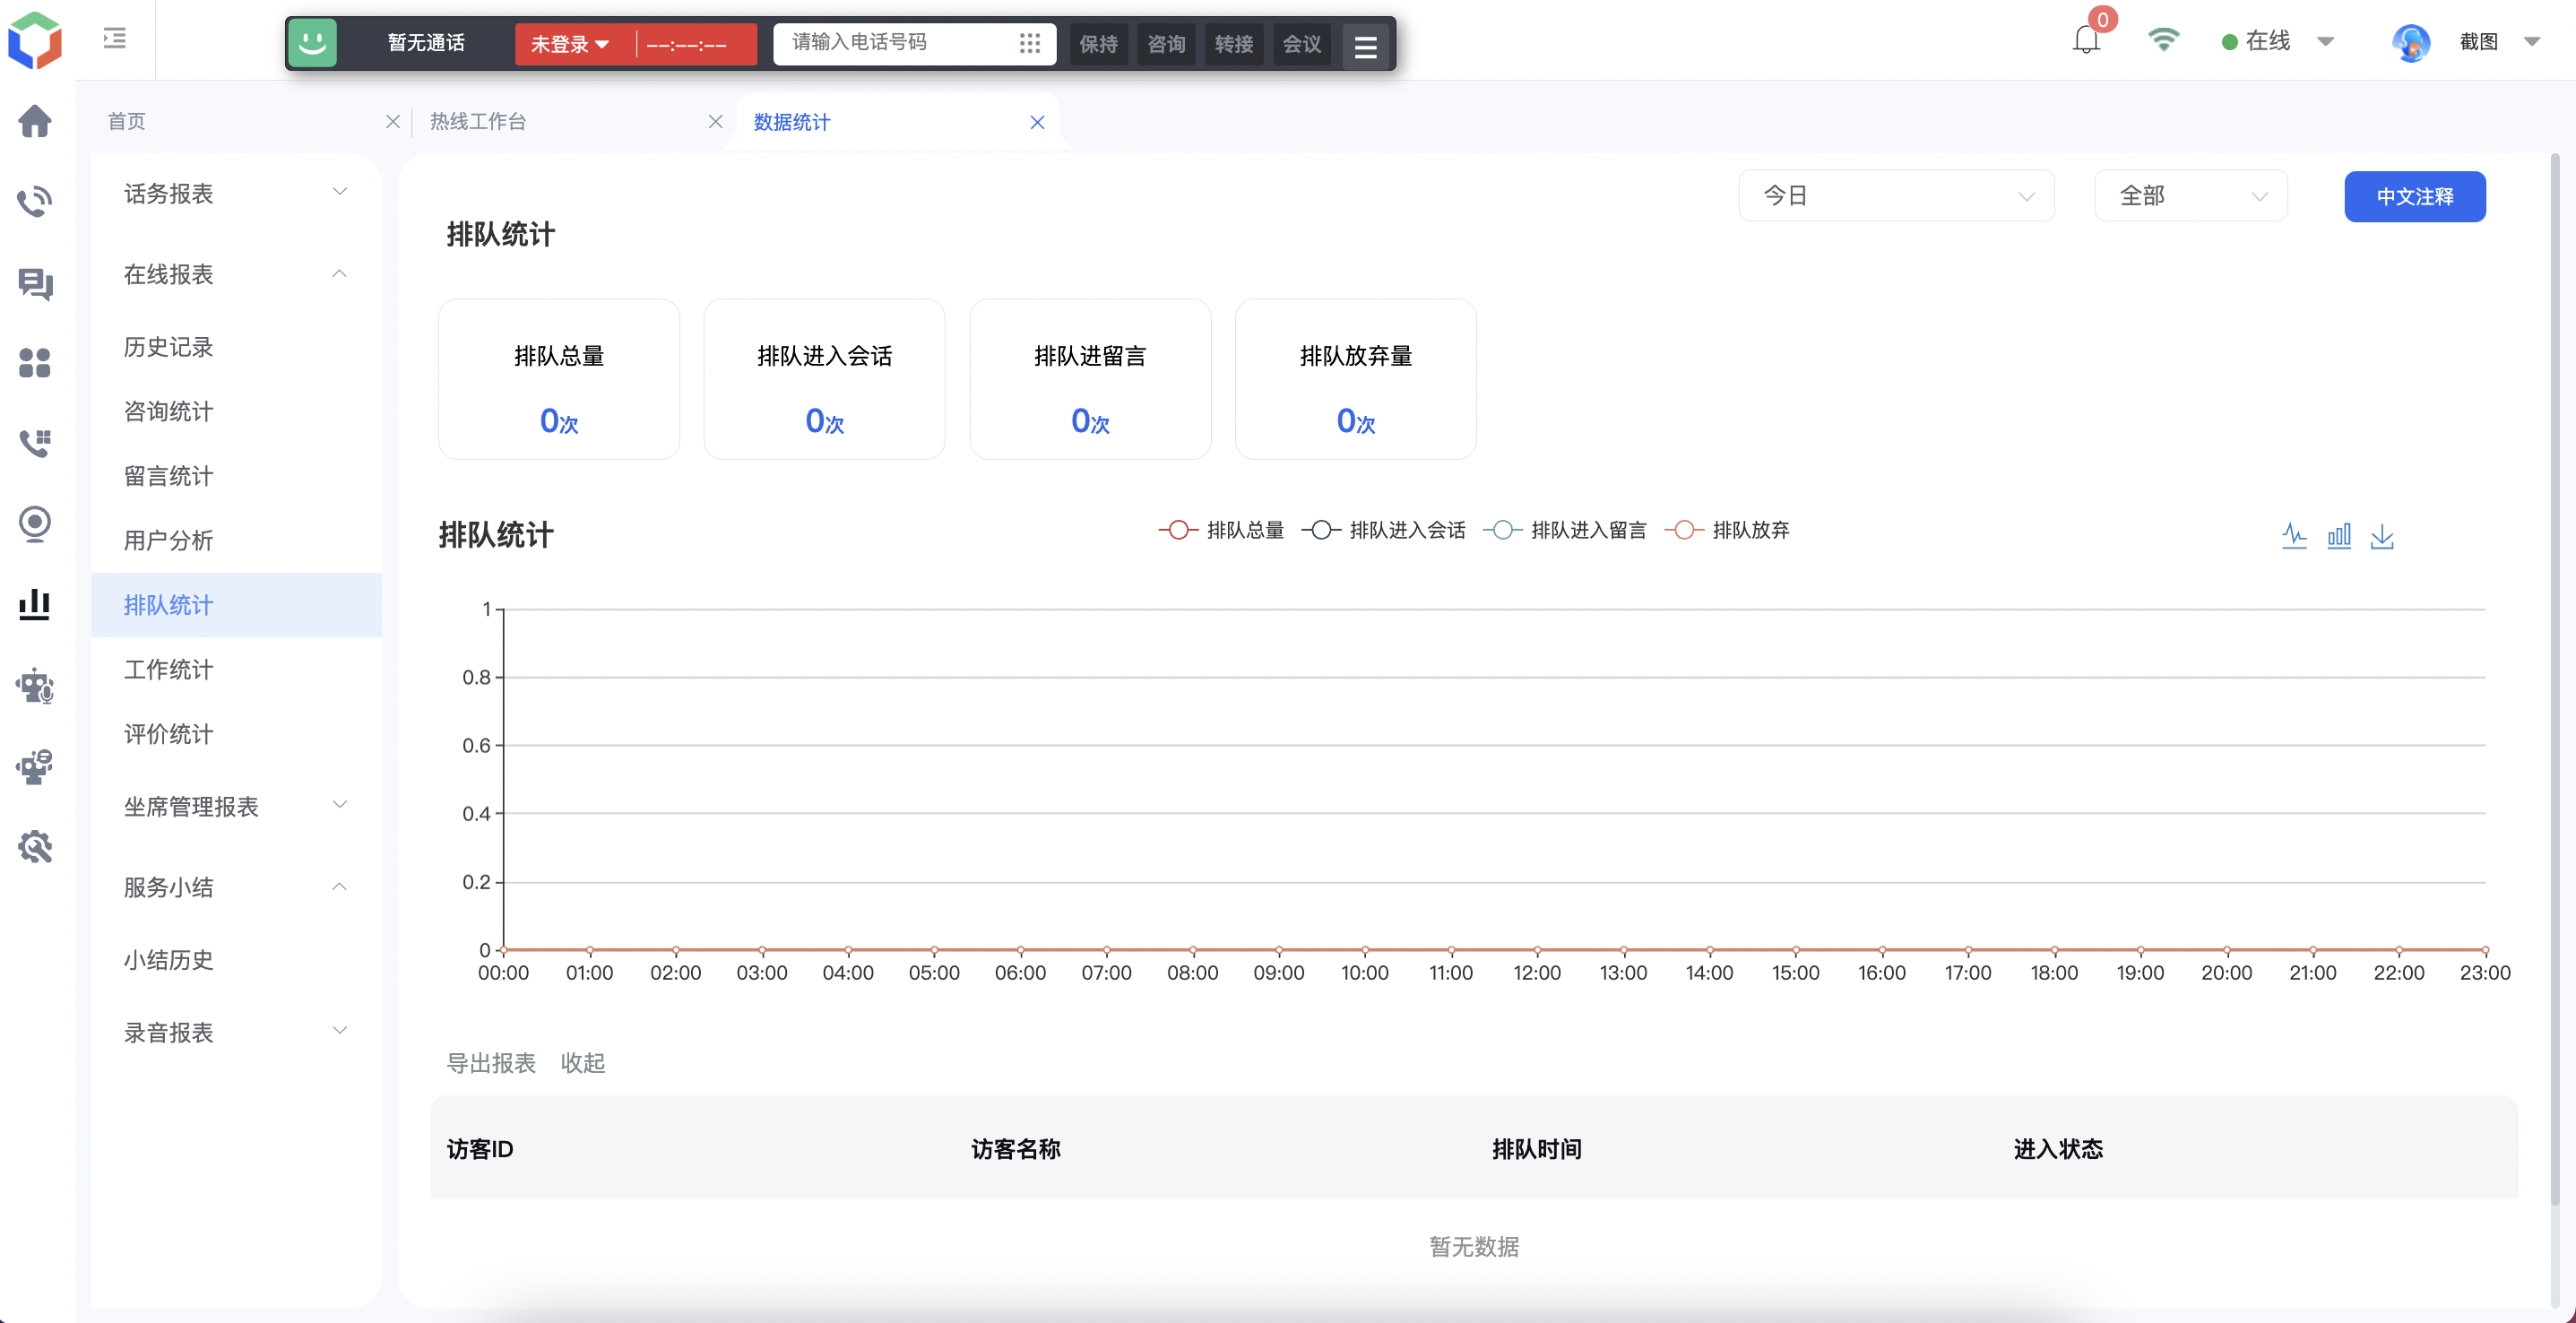Viewport: 2576px width, 1323px height.
Task: Toggle the 排队进入会话 legend series
Action: [x=1384, y=530]
